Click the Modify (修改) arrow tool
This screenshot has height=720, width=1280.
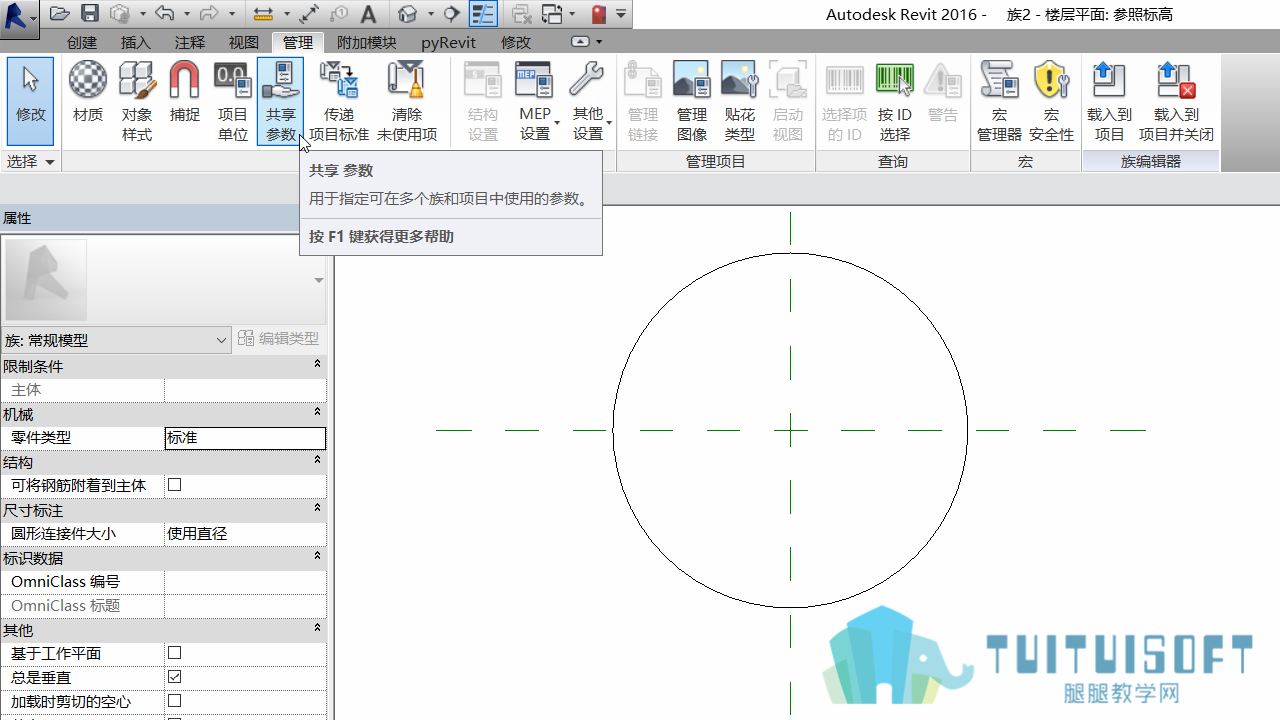31,101
